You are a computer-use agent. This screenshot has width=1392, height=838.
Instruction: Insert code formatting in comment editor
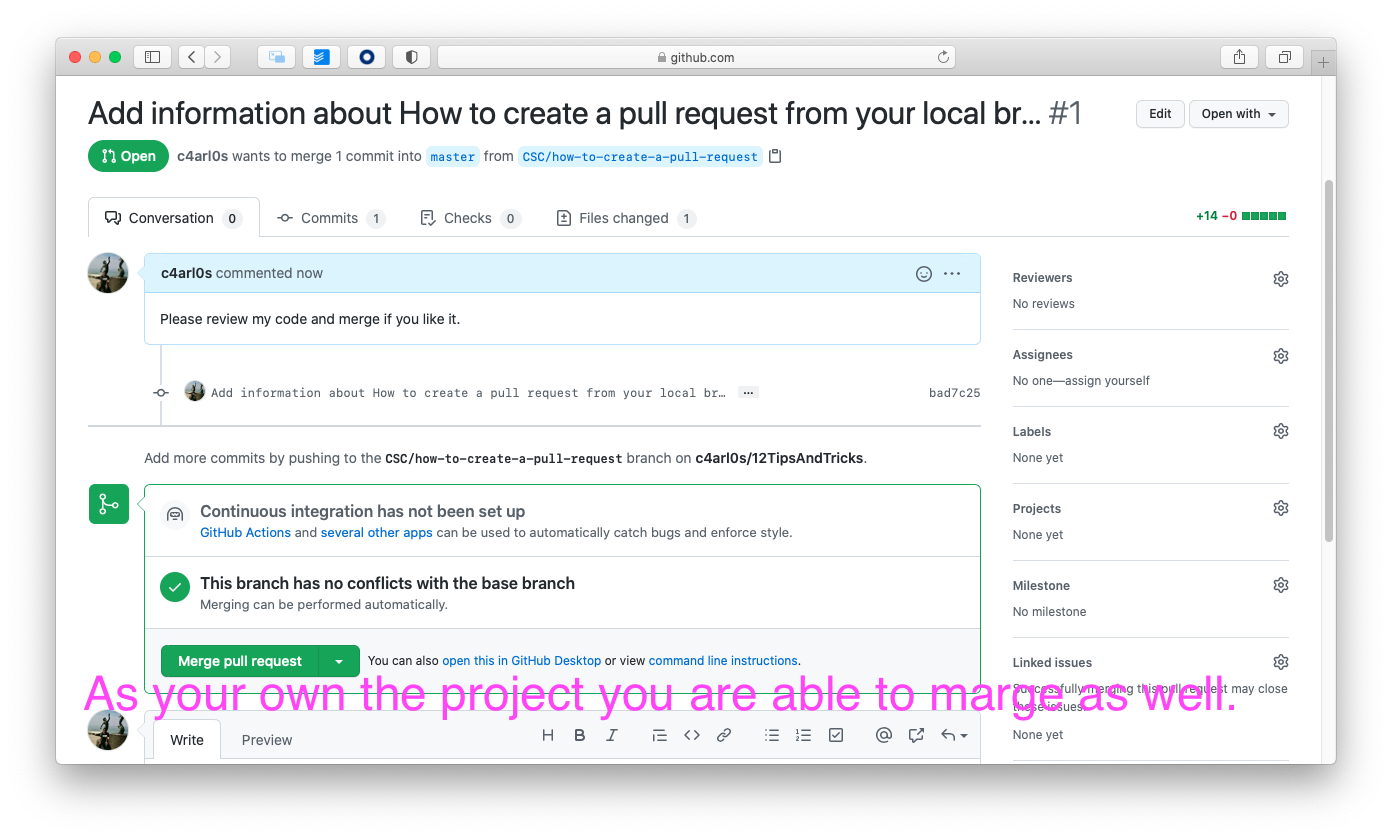[691, 735]
